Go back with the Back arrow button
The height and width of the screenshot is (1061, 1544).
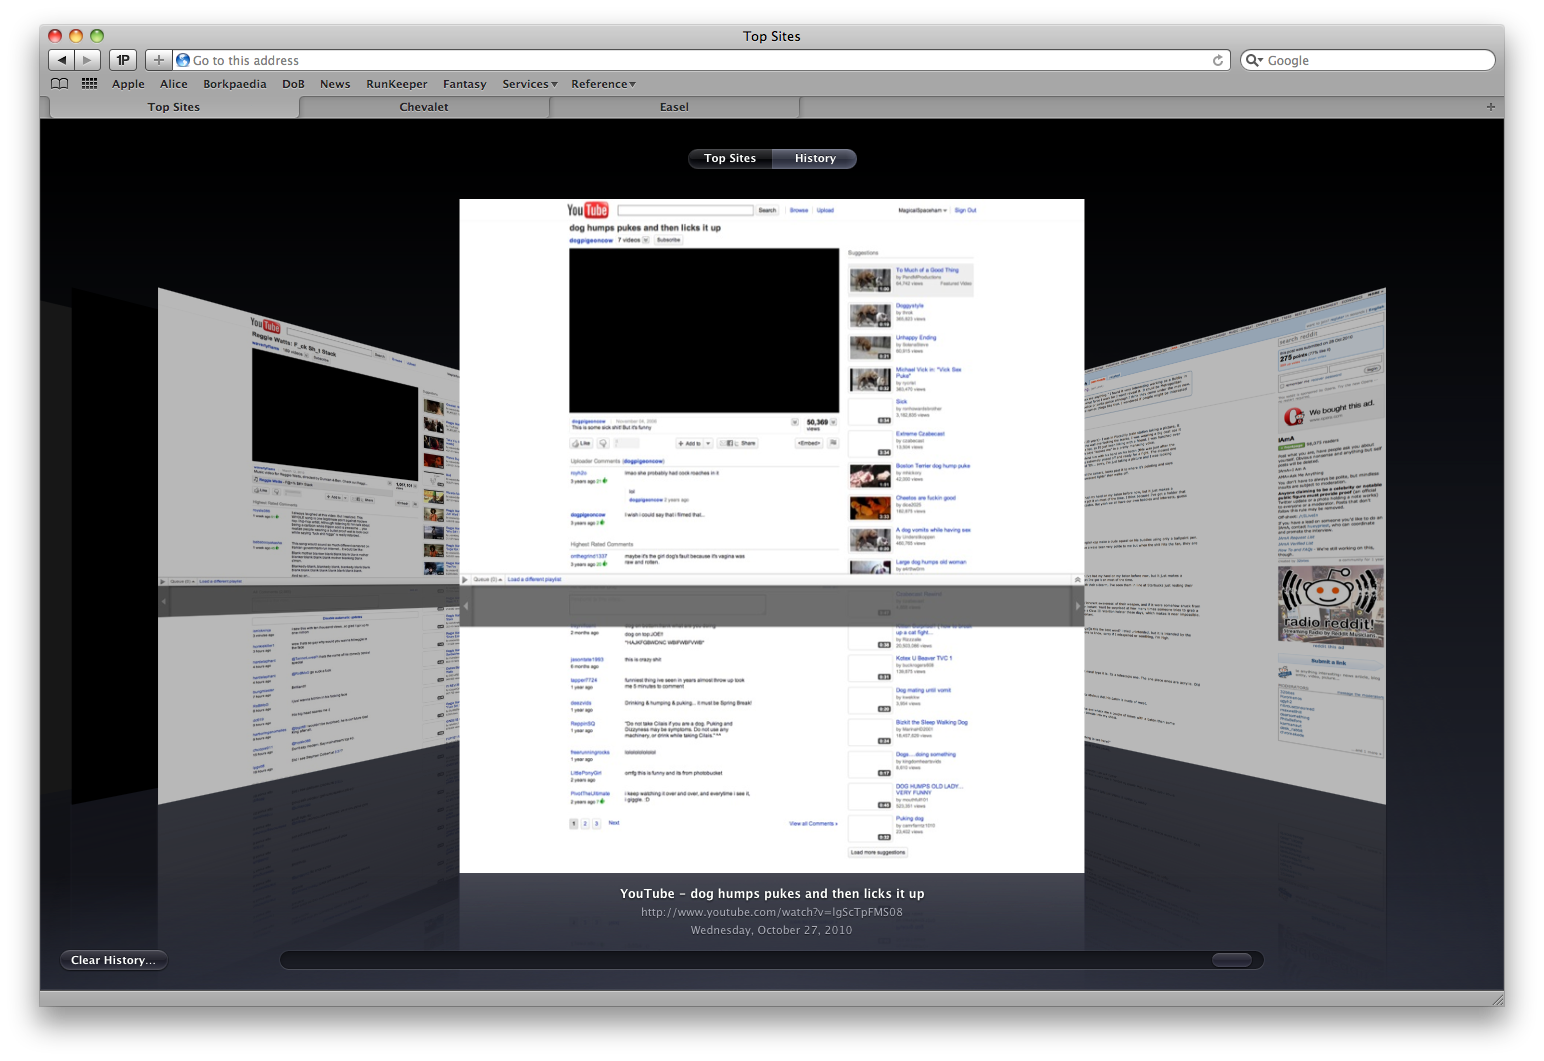tap(61, 60)
